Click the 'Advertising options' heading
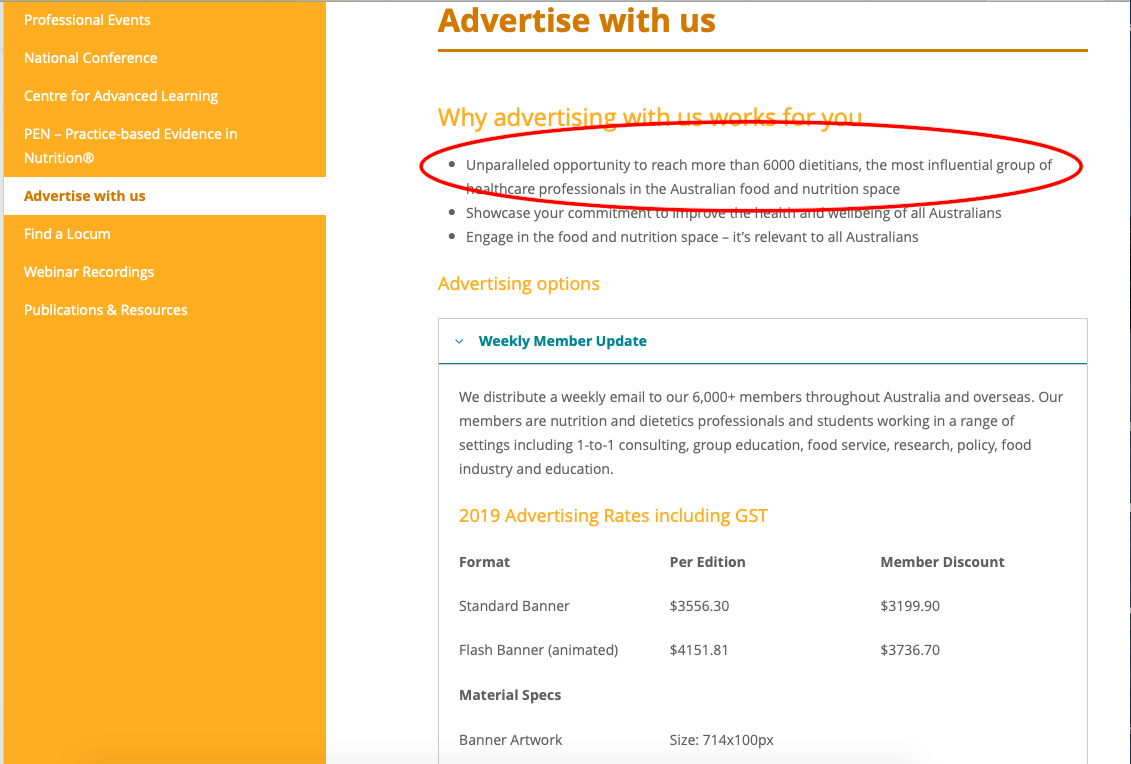Screen dimensions: 1131x764 (x=519, y=284)
